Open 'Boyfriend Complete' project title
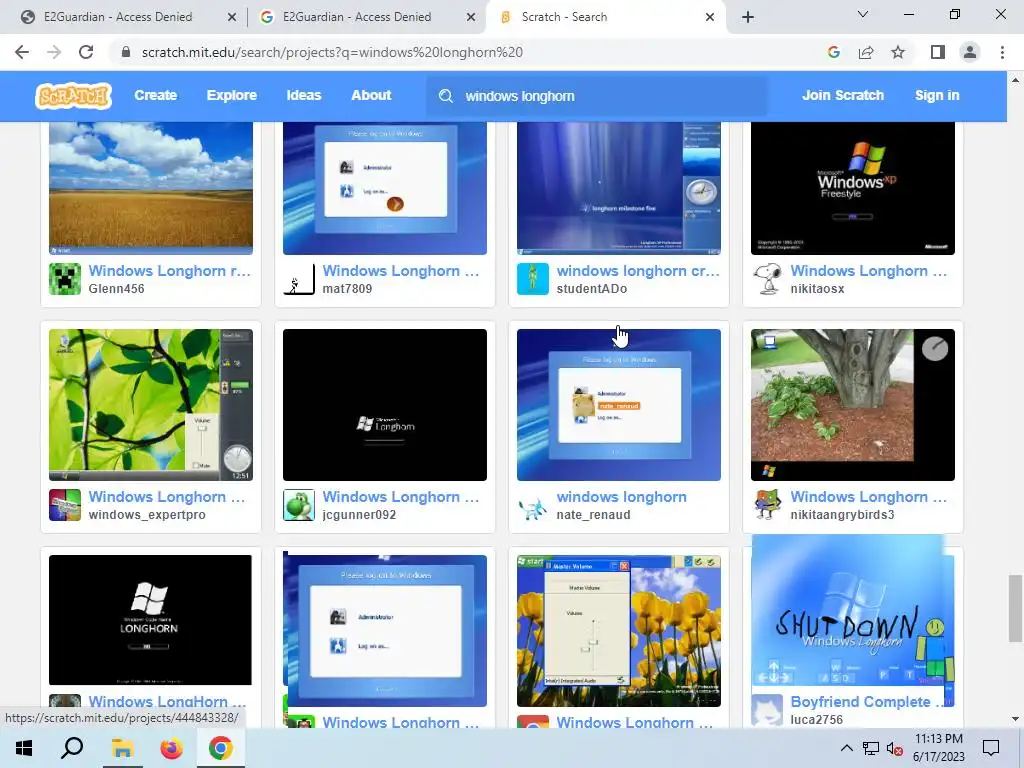 (x=869, y=701)
